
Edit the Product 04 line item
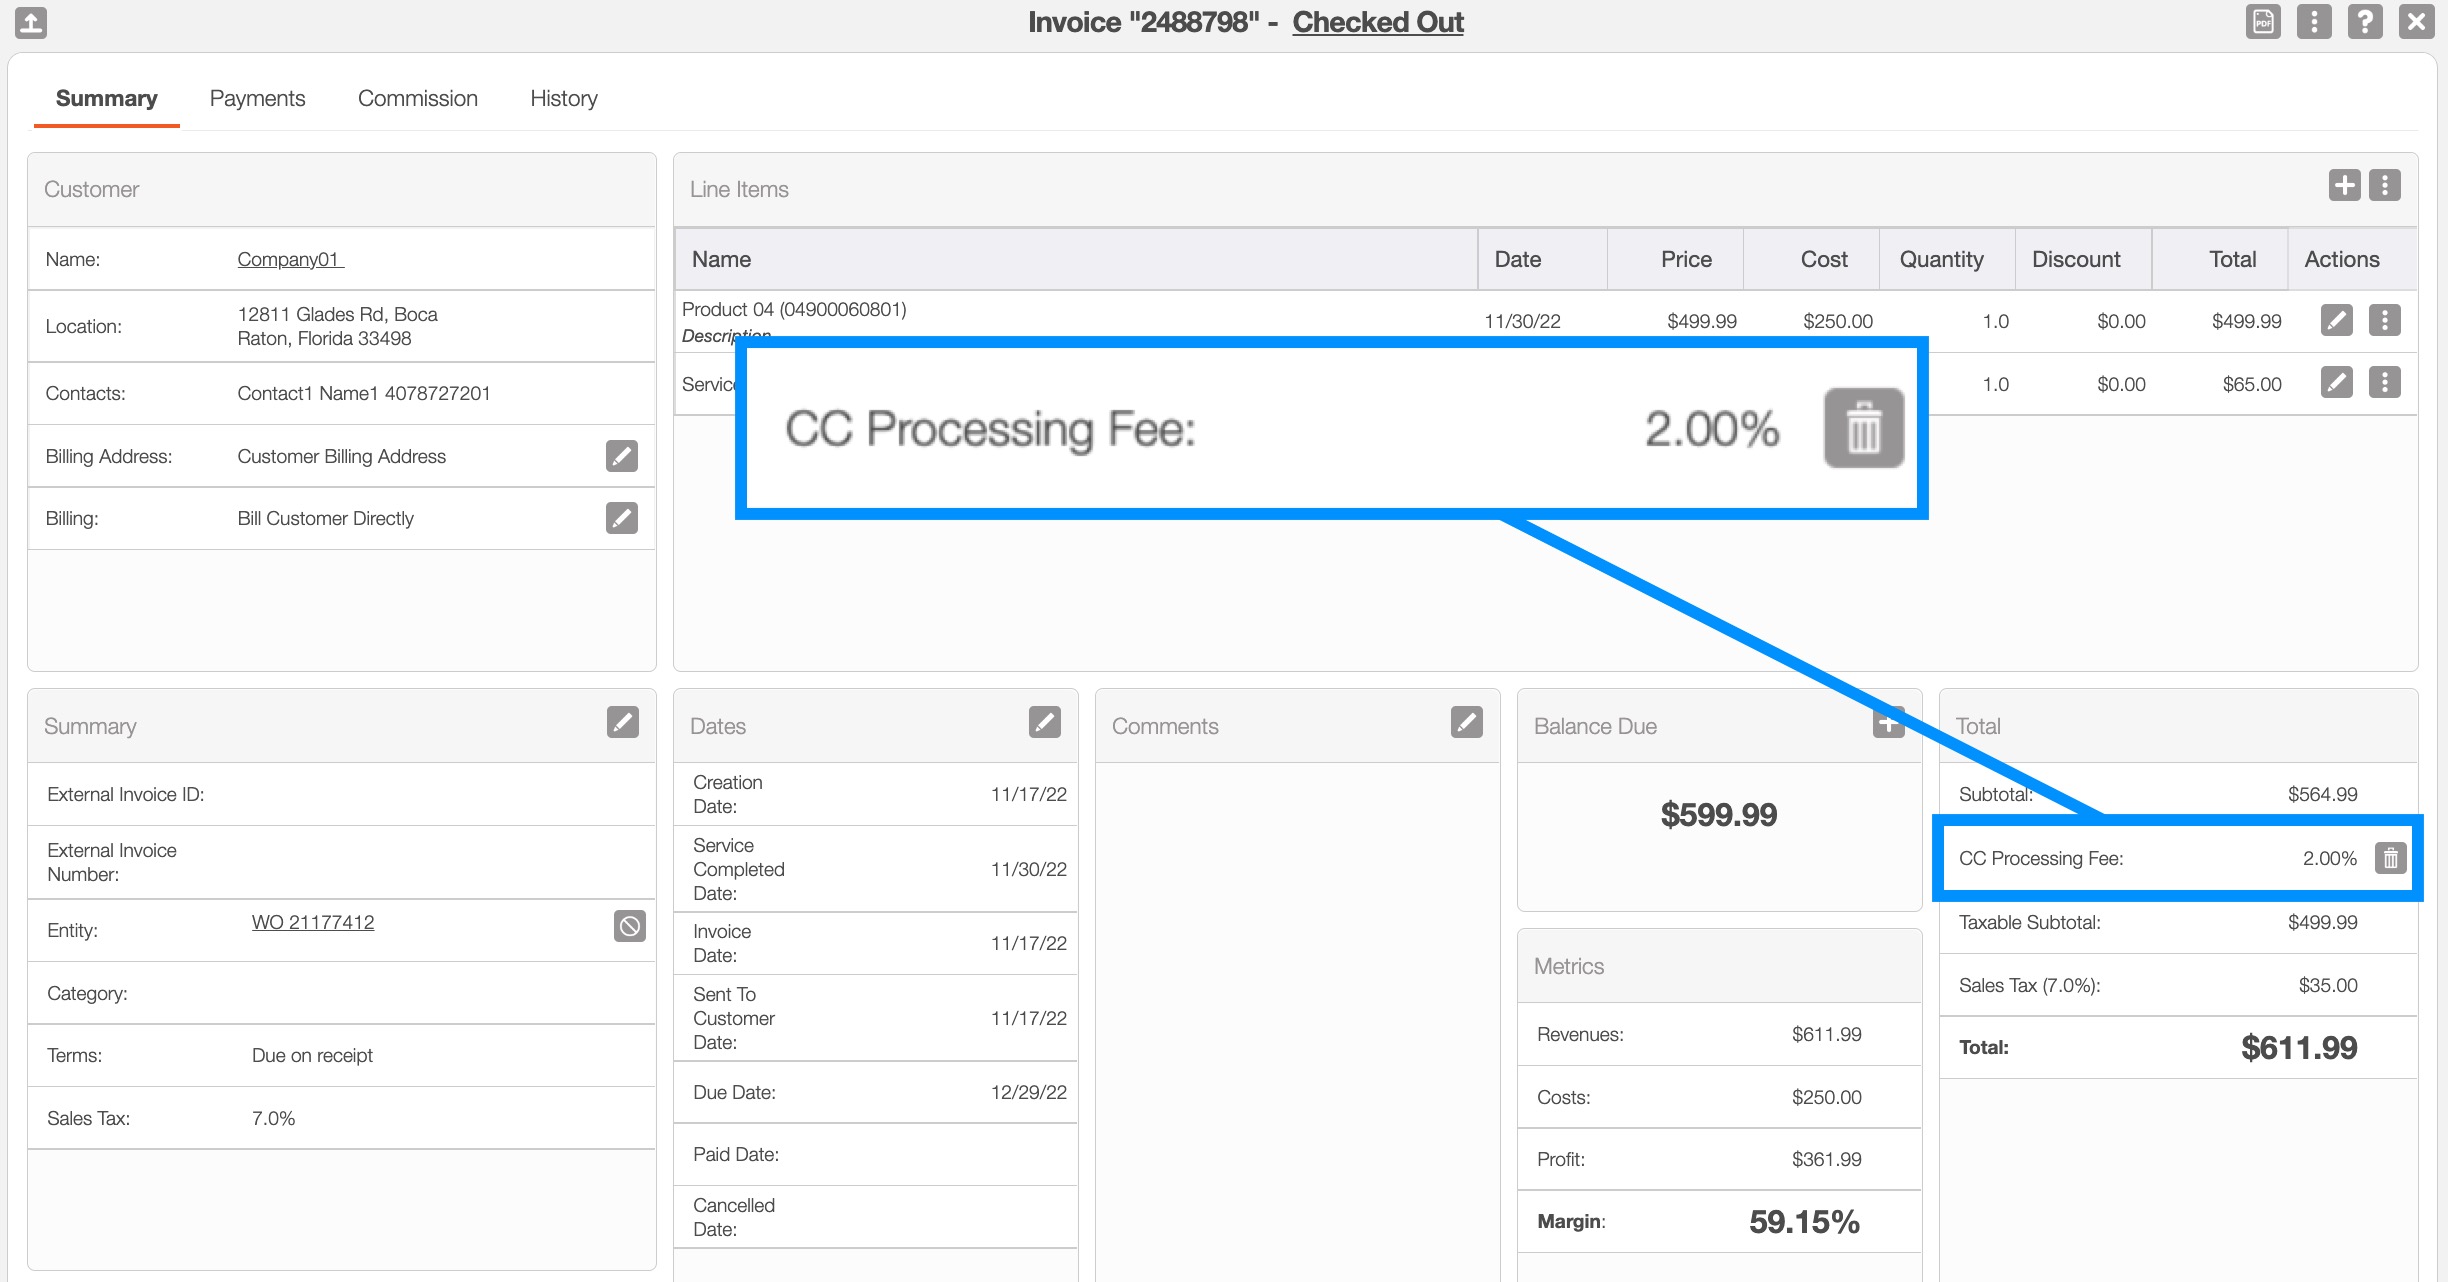coord(2336,321)
